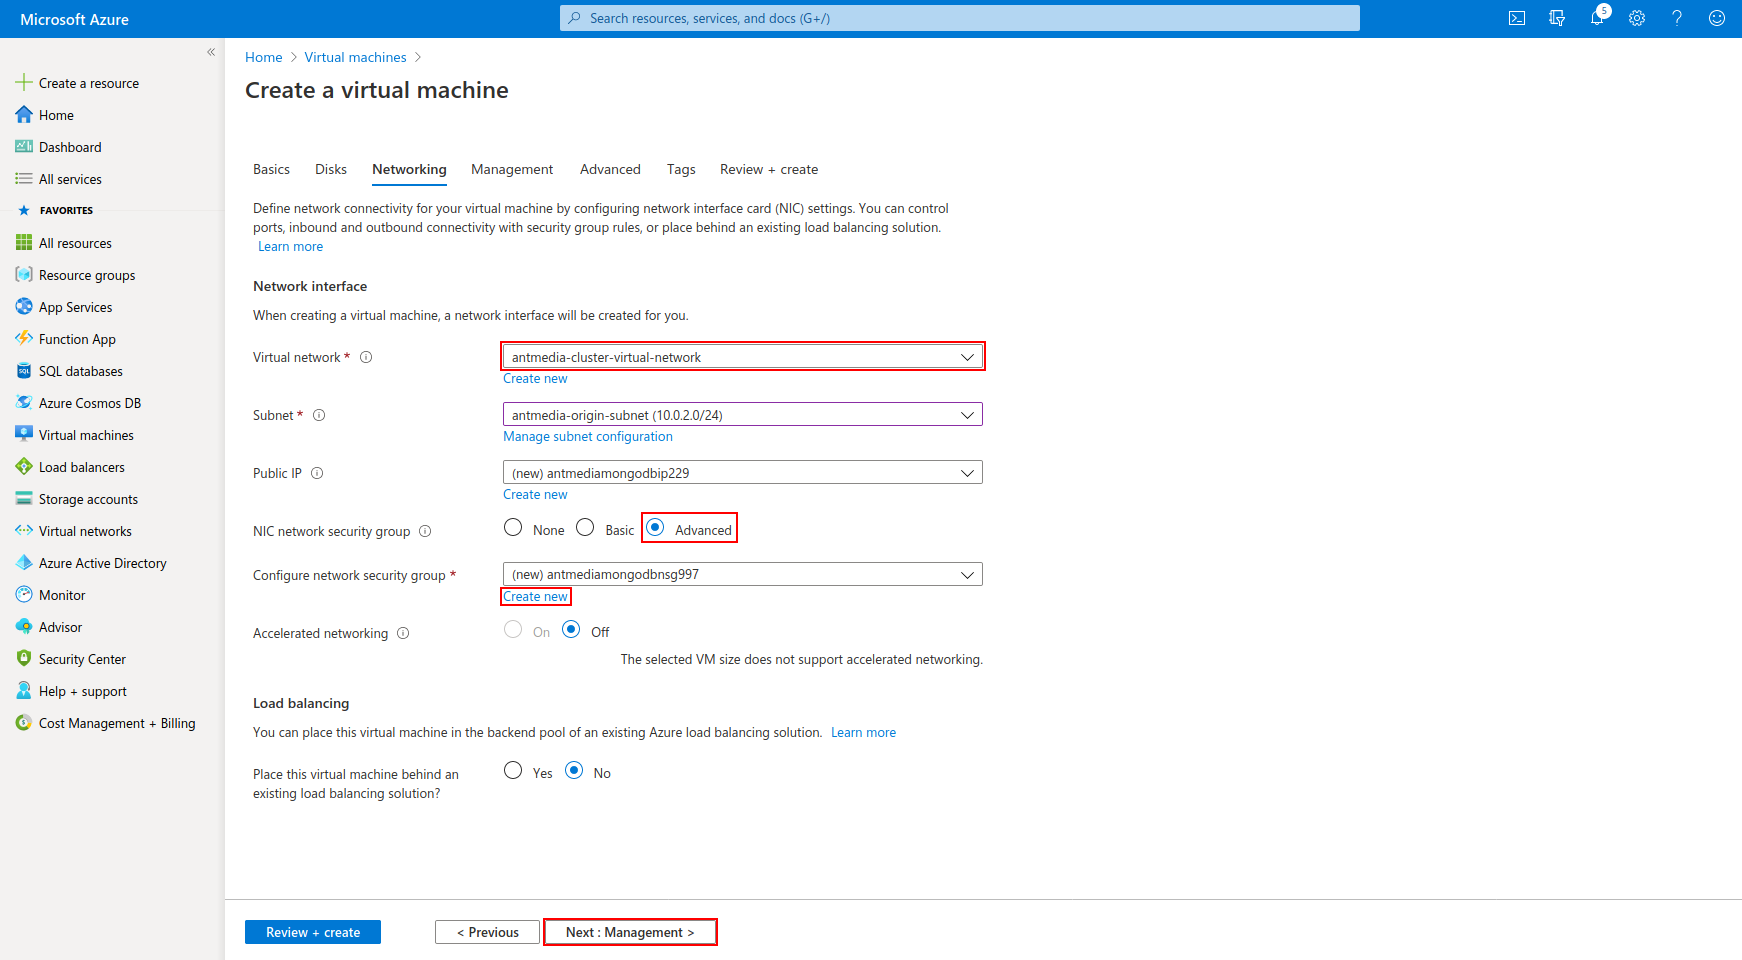Switch to the Disks tab

pos(331,169)
